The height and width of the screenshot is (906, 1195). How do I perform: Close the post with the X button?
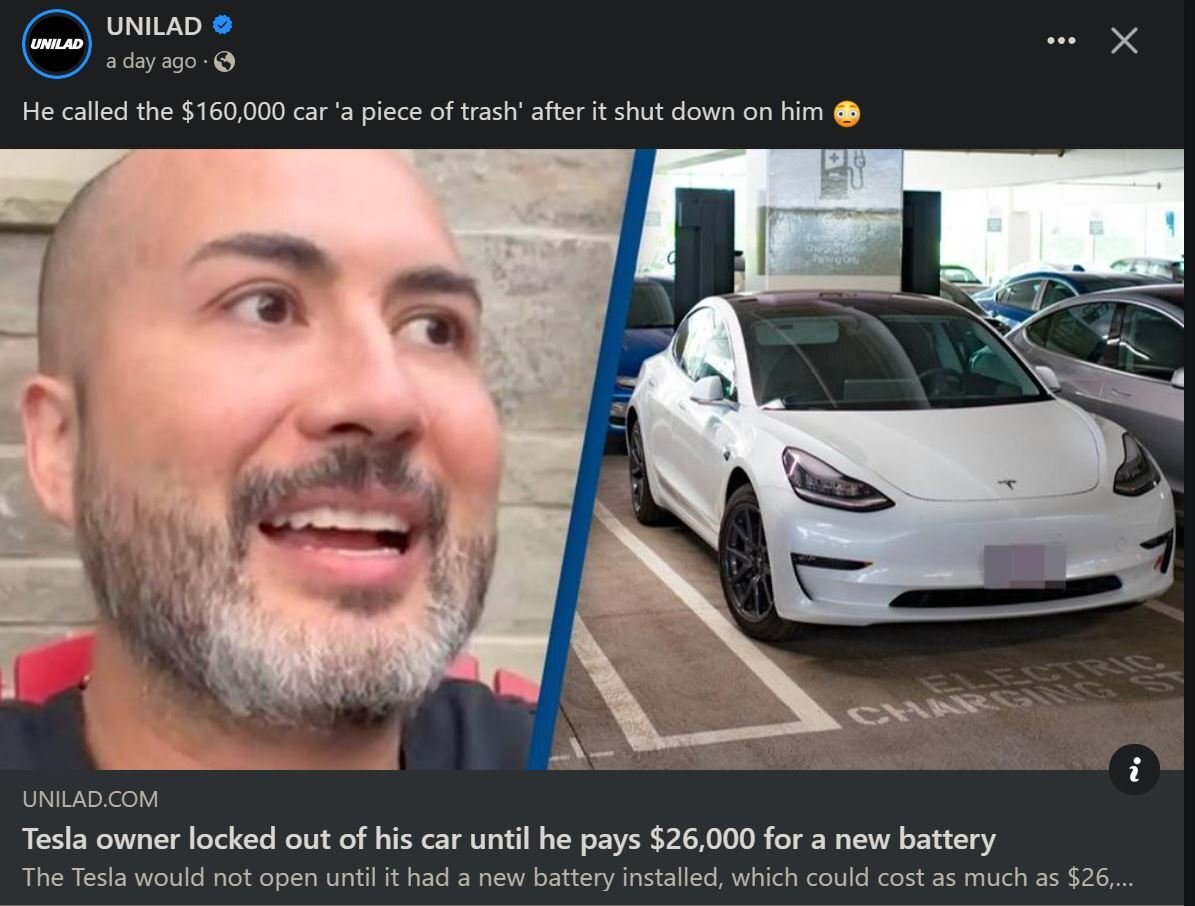(x=1124, y=40)
